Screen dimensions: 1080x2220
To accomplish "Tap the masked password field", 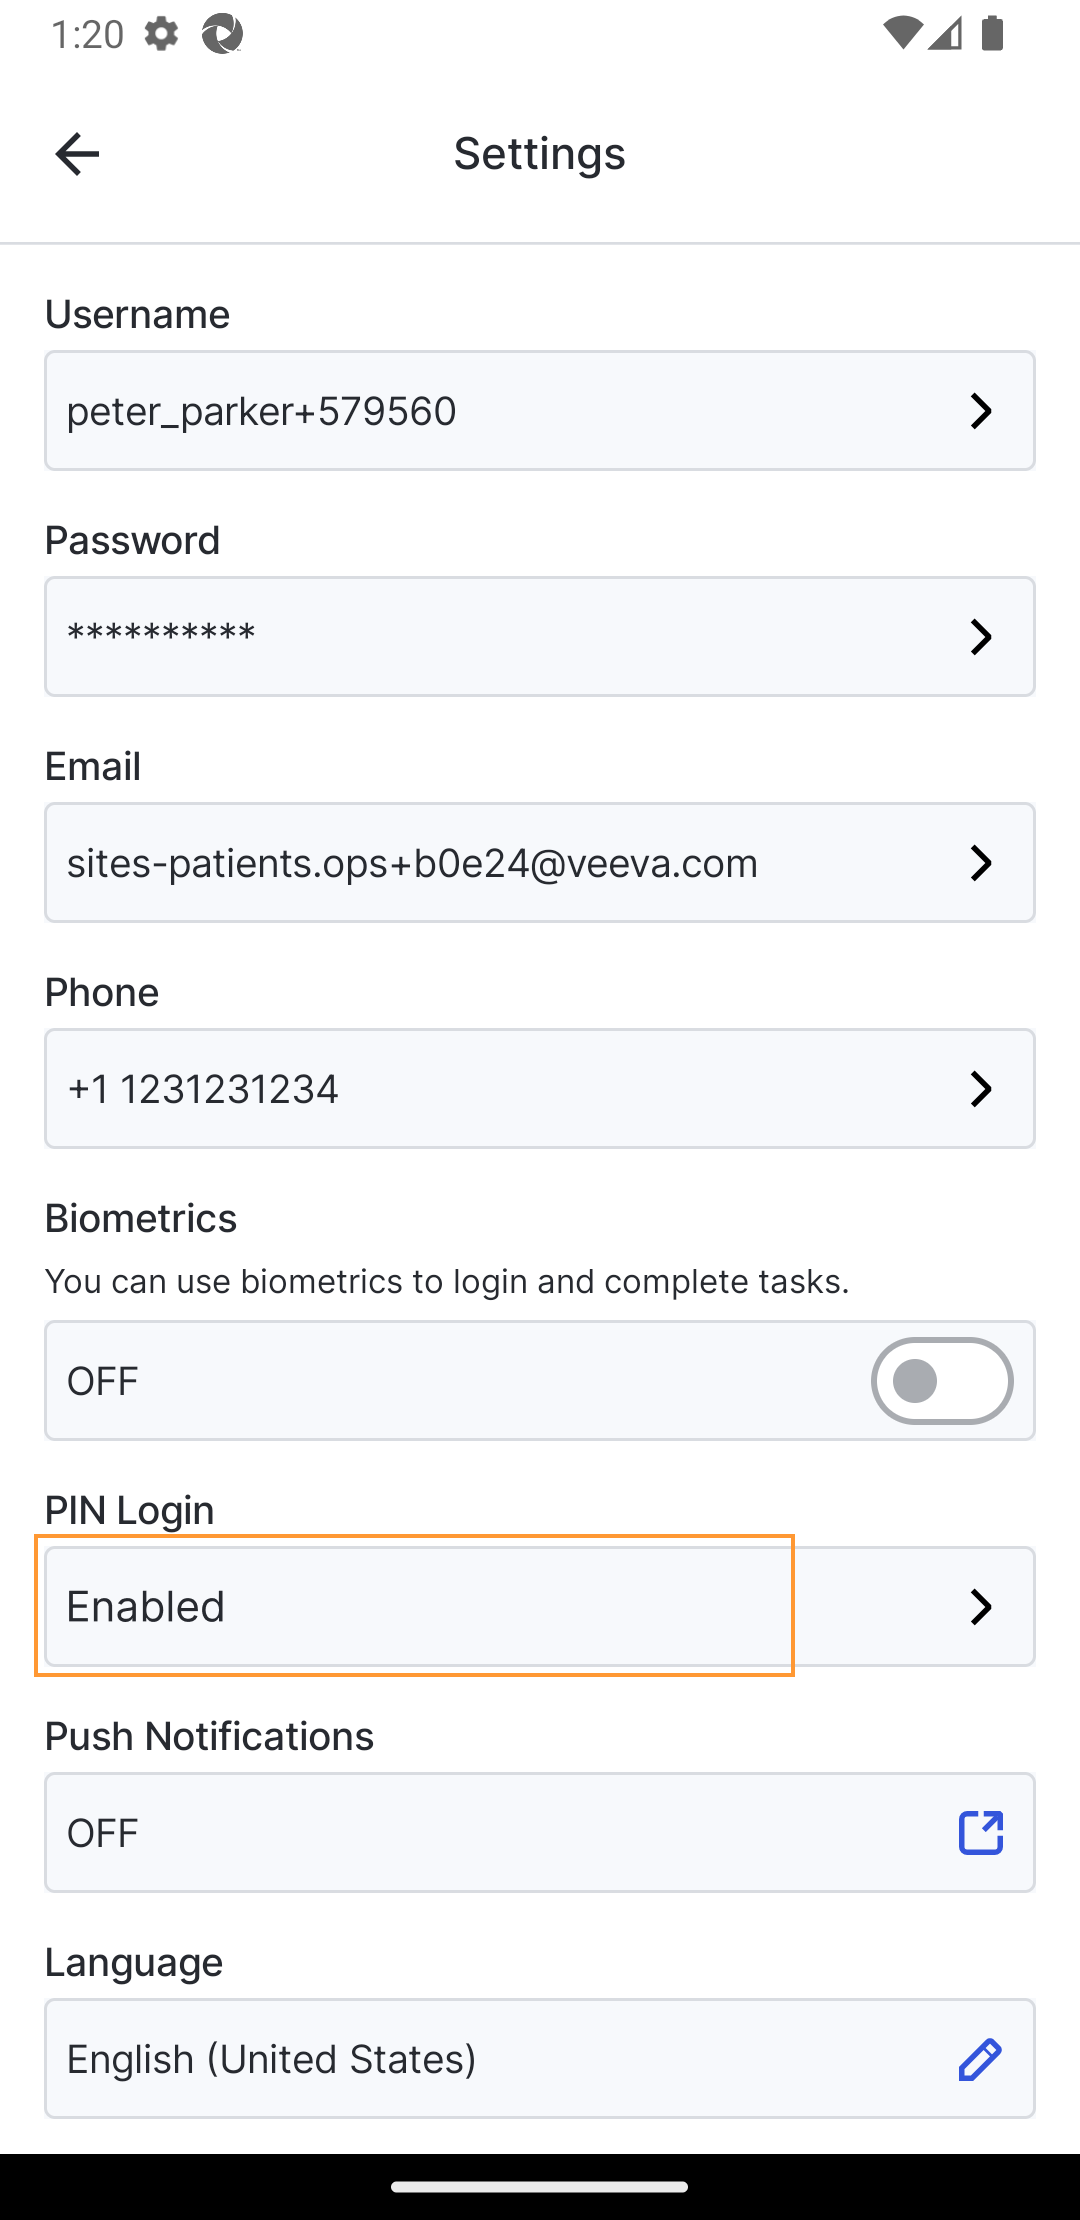I will [x=480, y=637].
